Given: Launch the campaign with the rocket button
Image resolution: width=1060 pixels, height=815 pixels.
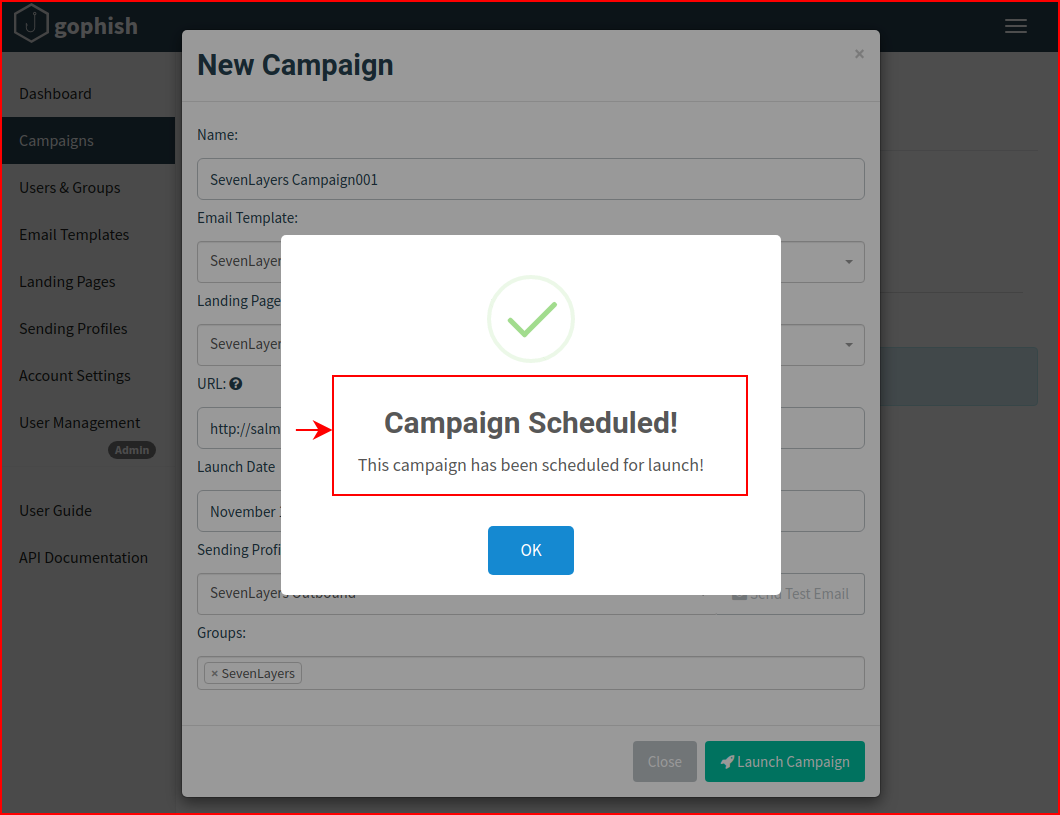Looking at the screenshot, I should point(784,762).
